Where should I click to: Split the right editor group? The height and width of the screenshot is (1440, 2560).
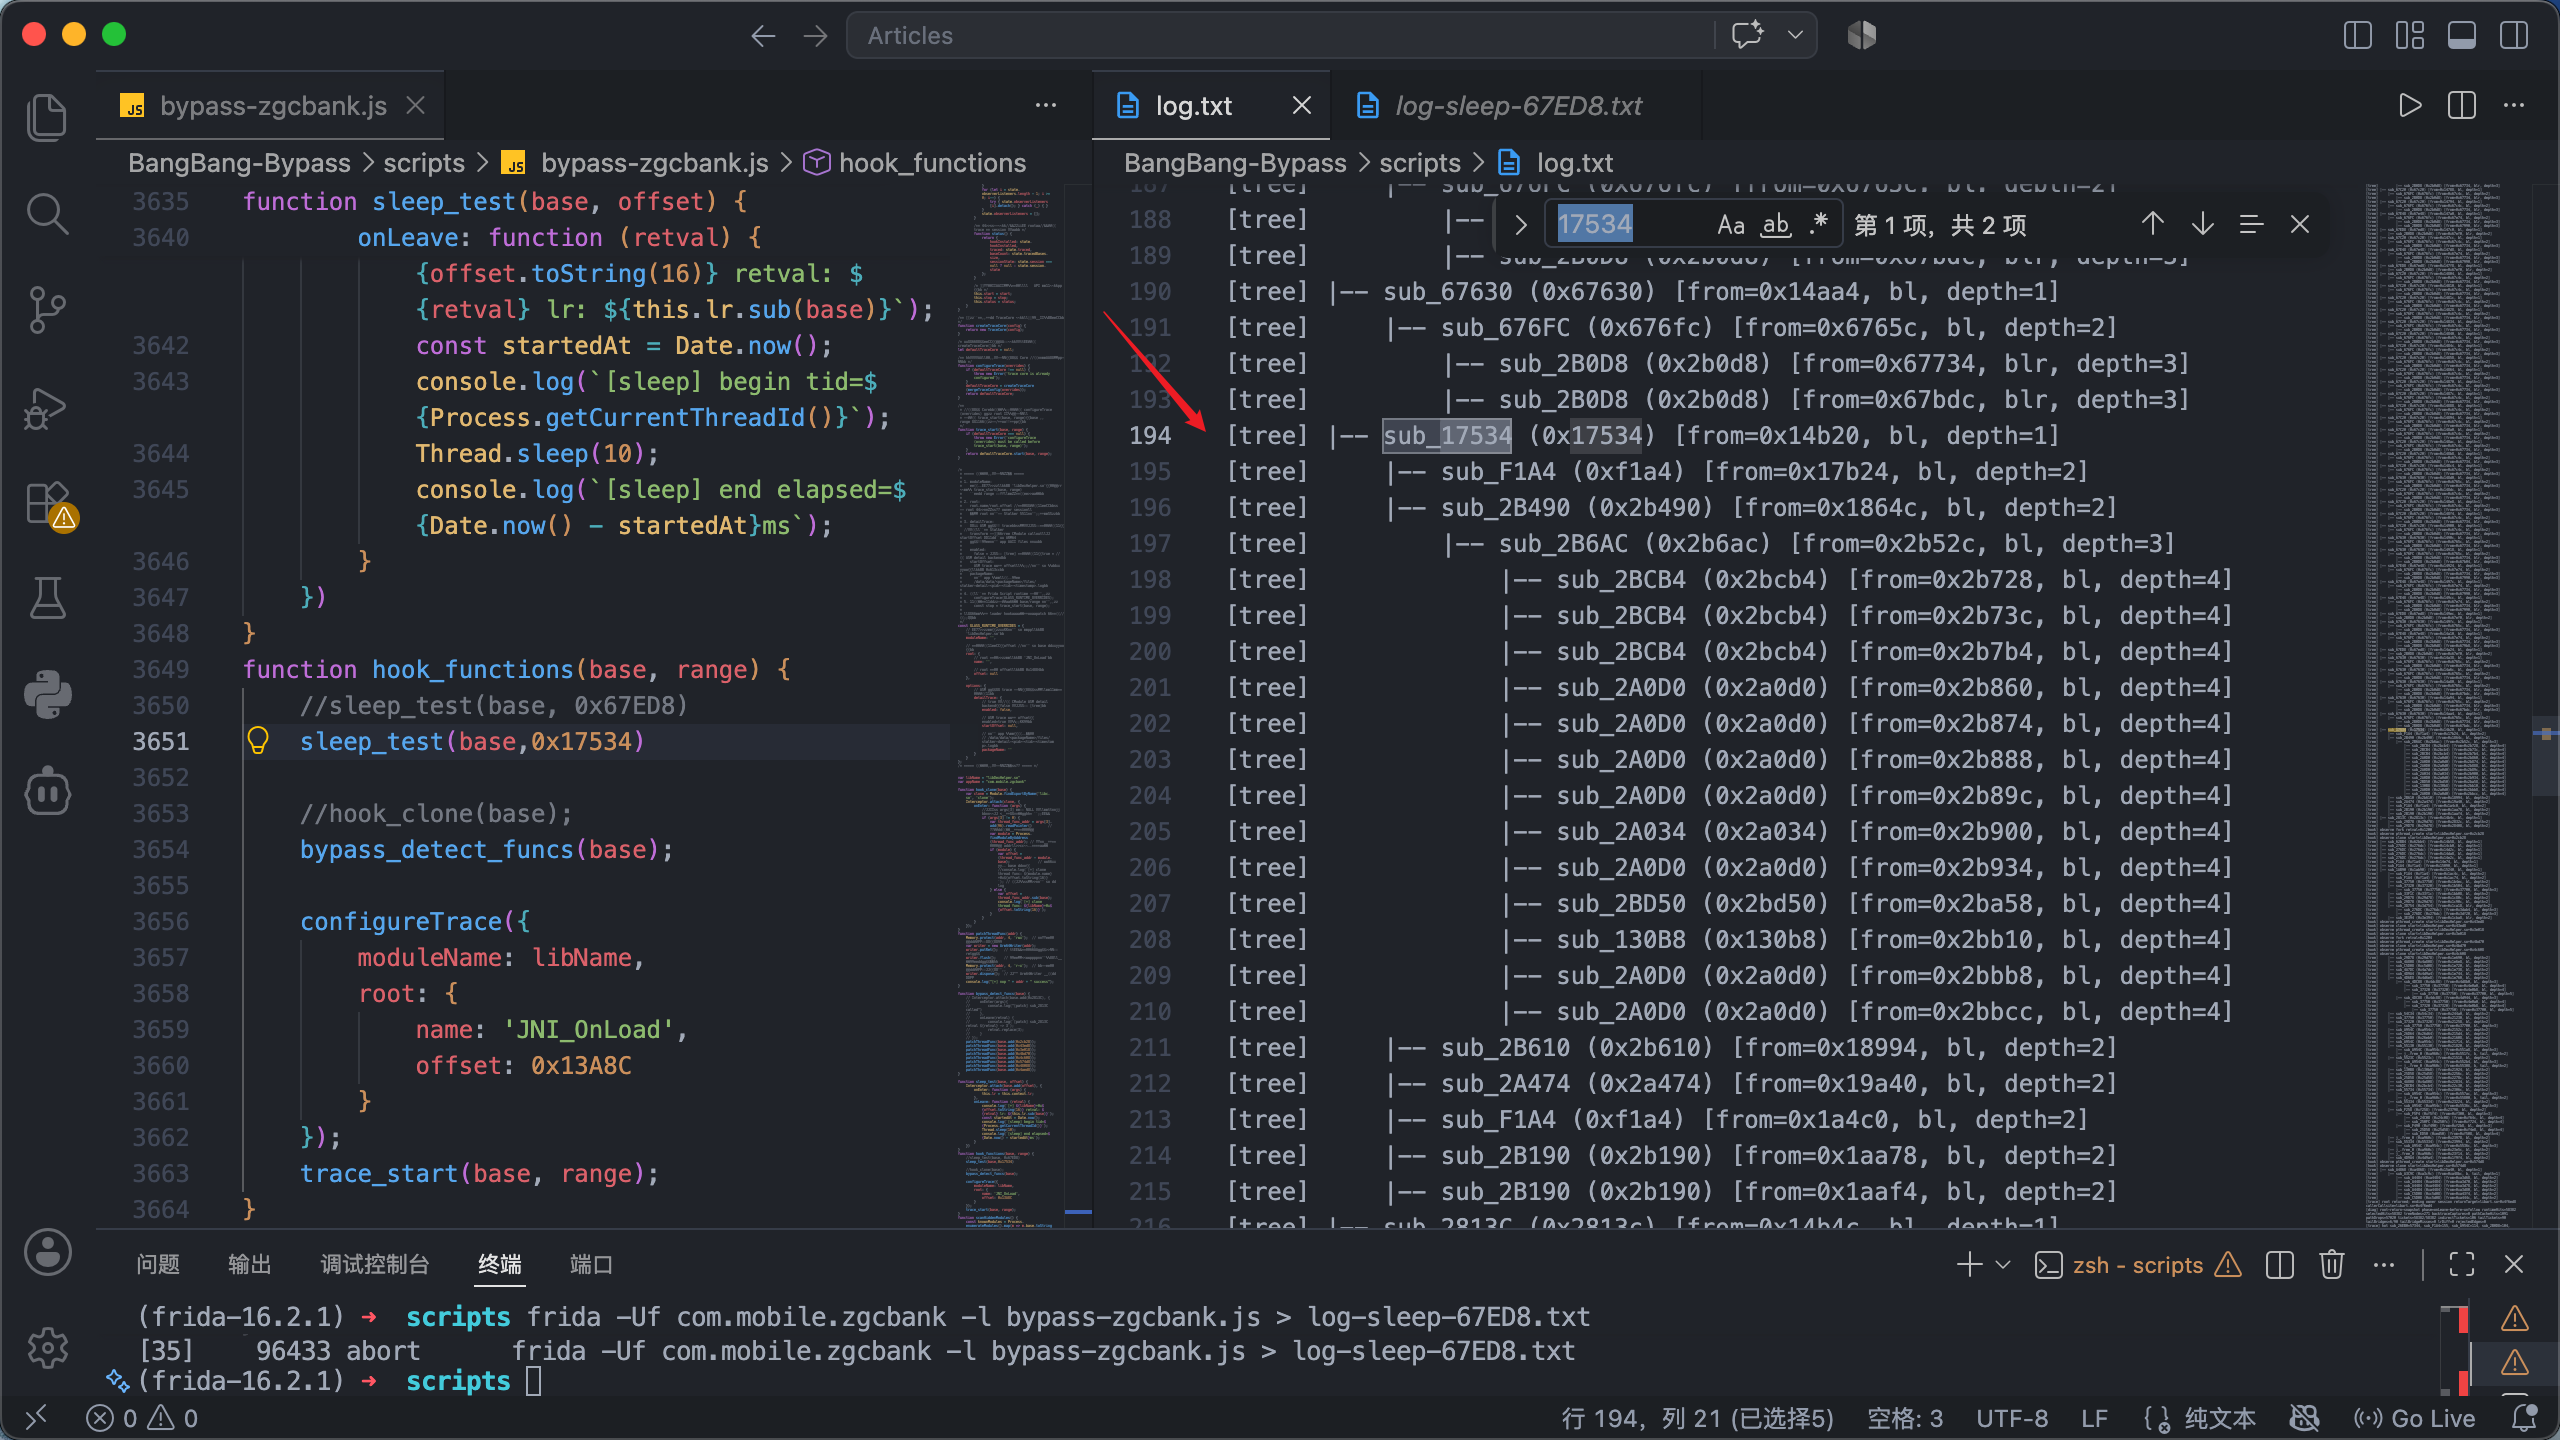click(x=2462, y=105)
